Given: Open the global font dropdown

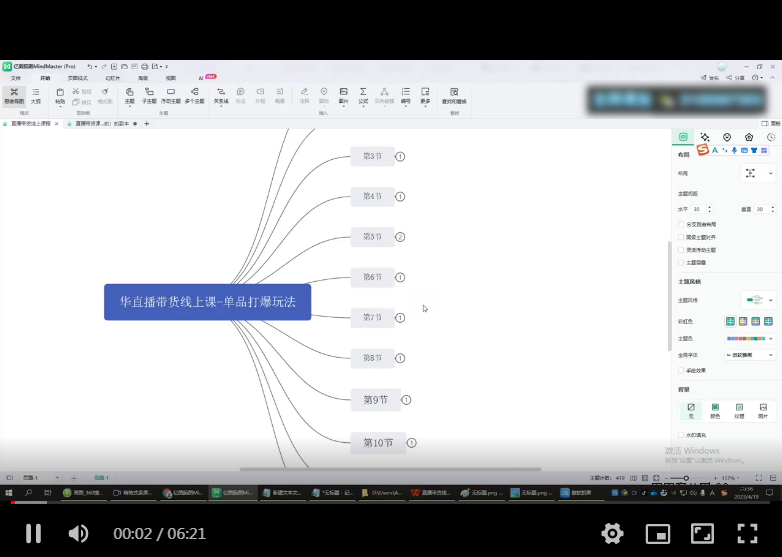Looking at the screenshot, I should click(750, 355).
